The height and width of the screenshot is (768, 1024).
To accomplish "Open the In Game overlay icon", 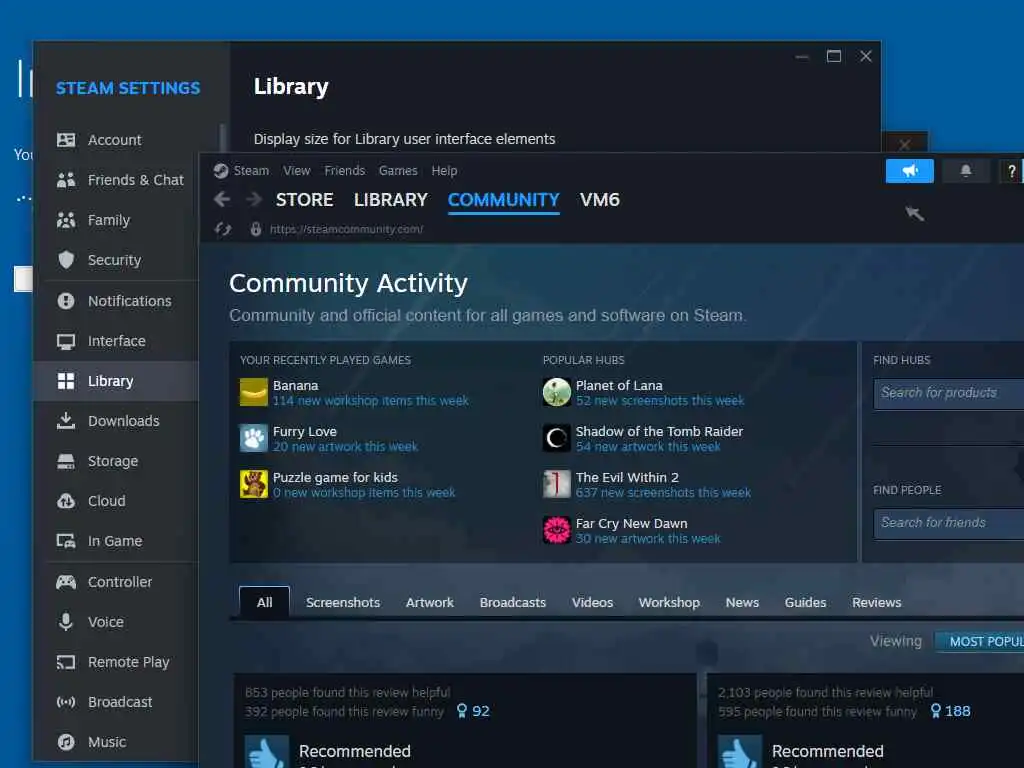I will 66,541.
